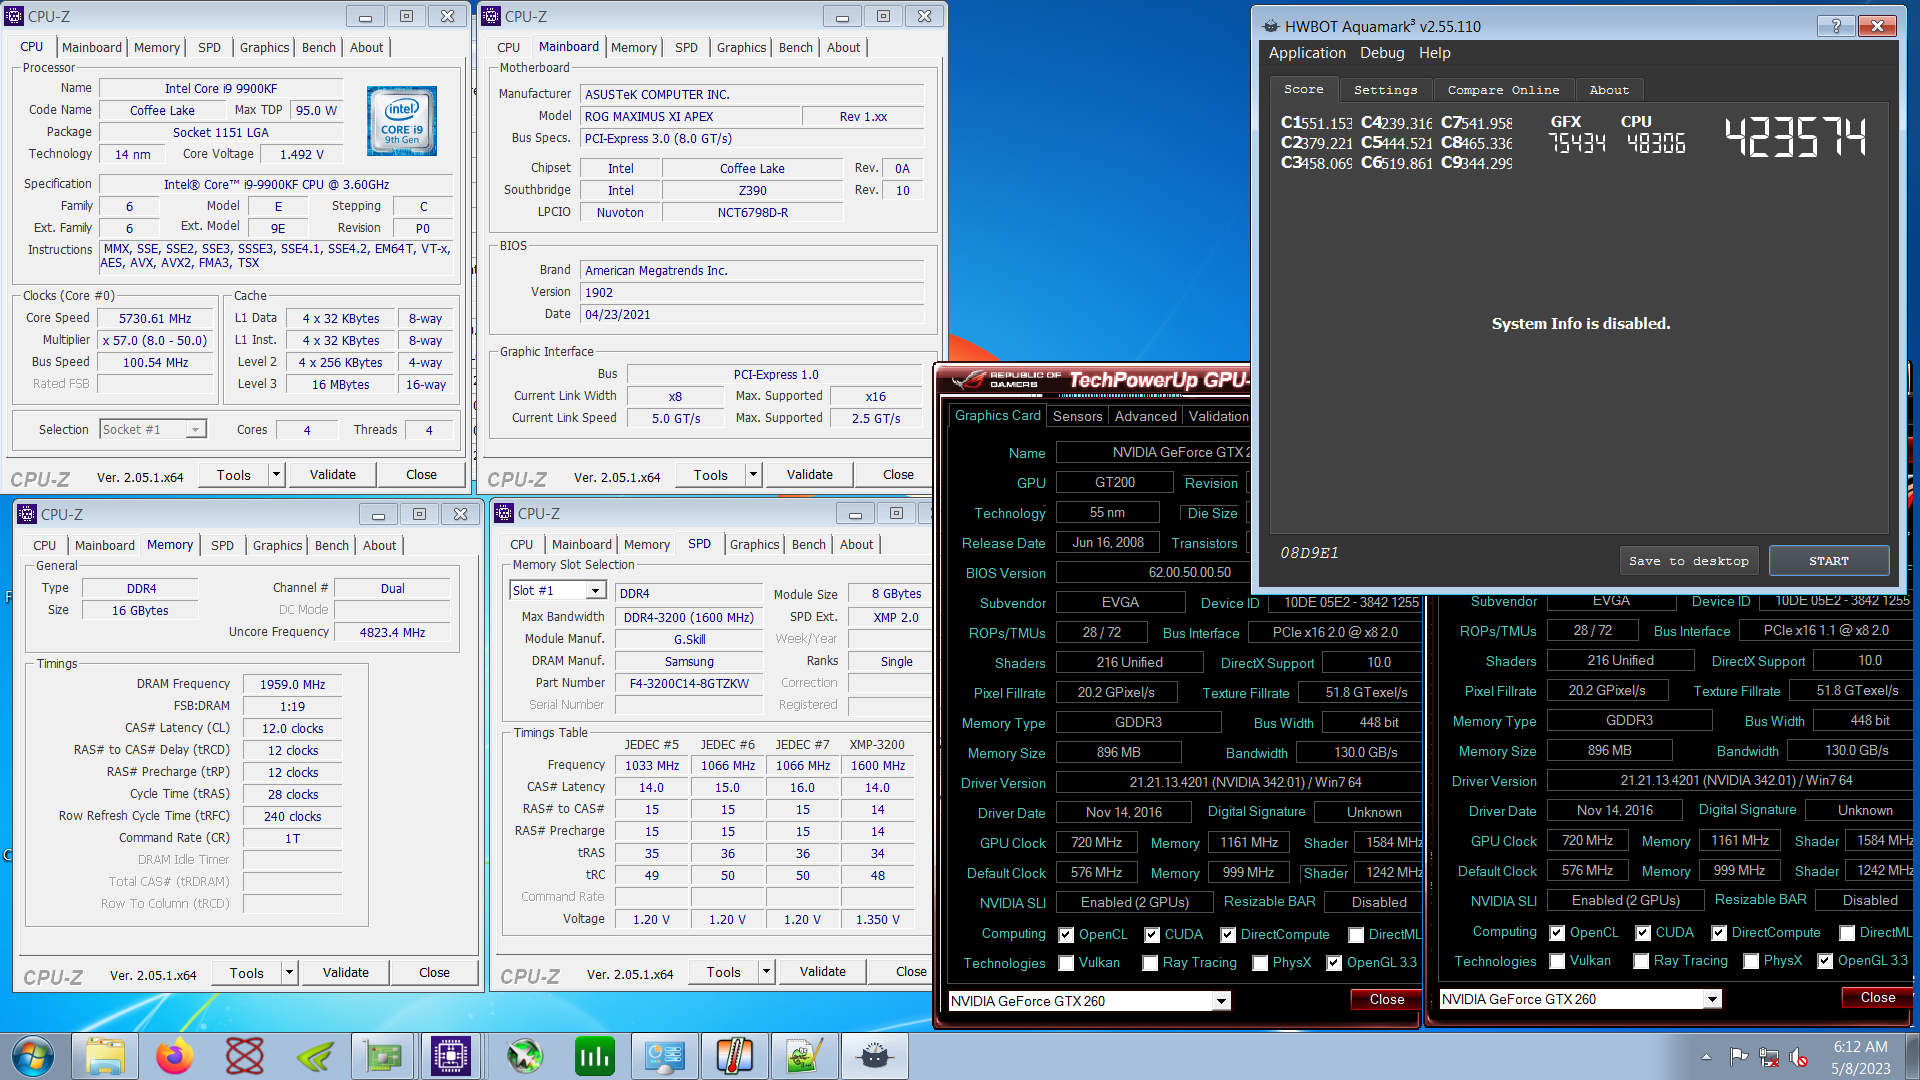
Task: Click Close button in left GPU-Z window
Action: [x=1386, y=999]
